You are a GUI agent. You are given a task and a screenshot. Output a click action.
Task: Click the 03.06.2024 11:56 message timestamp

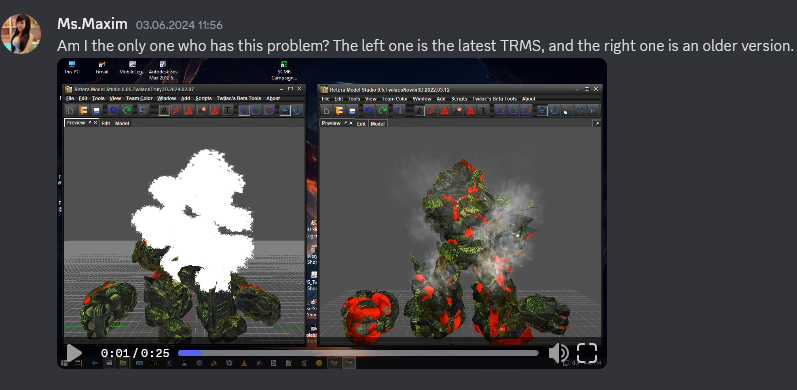point(179,25)
